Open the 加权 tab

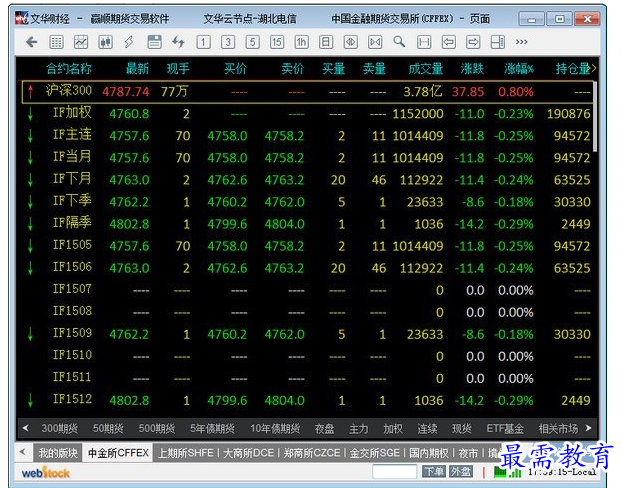click(x=393, y=428)
